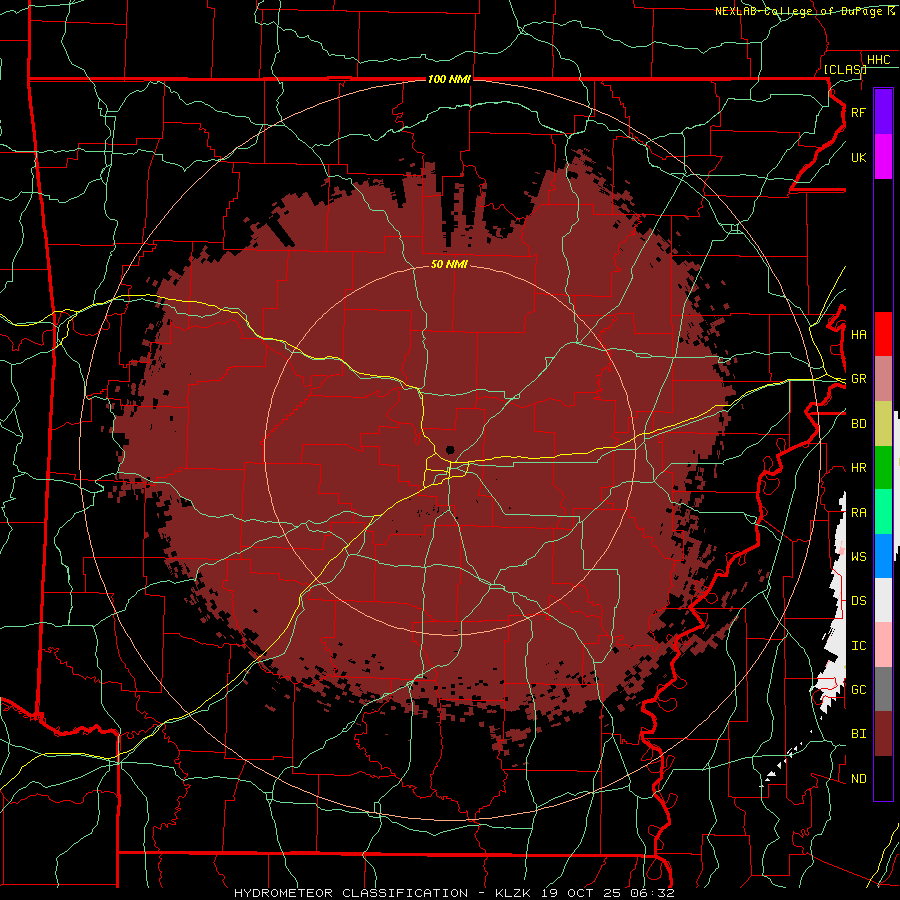Click the IC legend label
Screen dimensions: 900x900
point(858,646)
